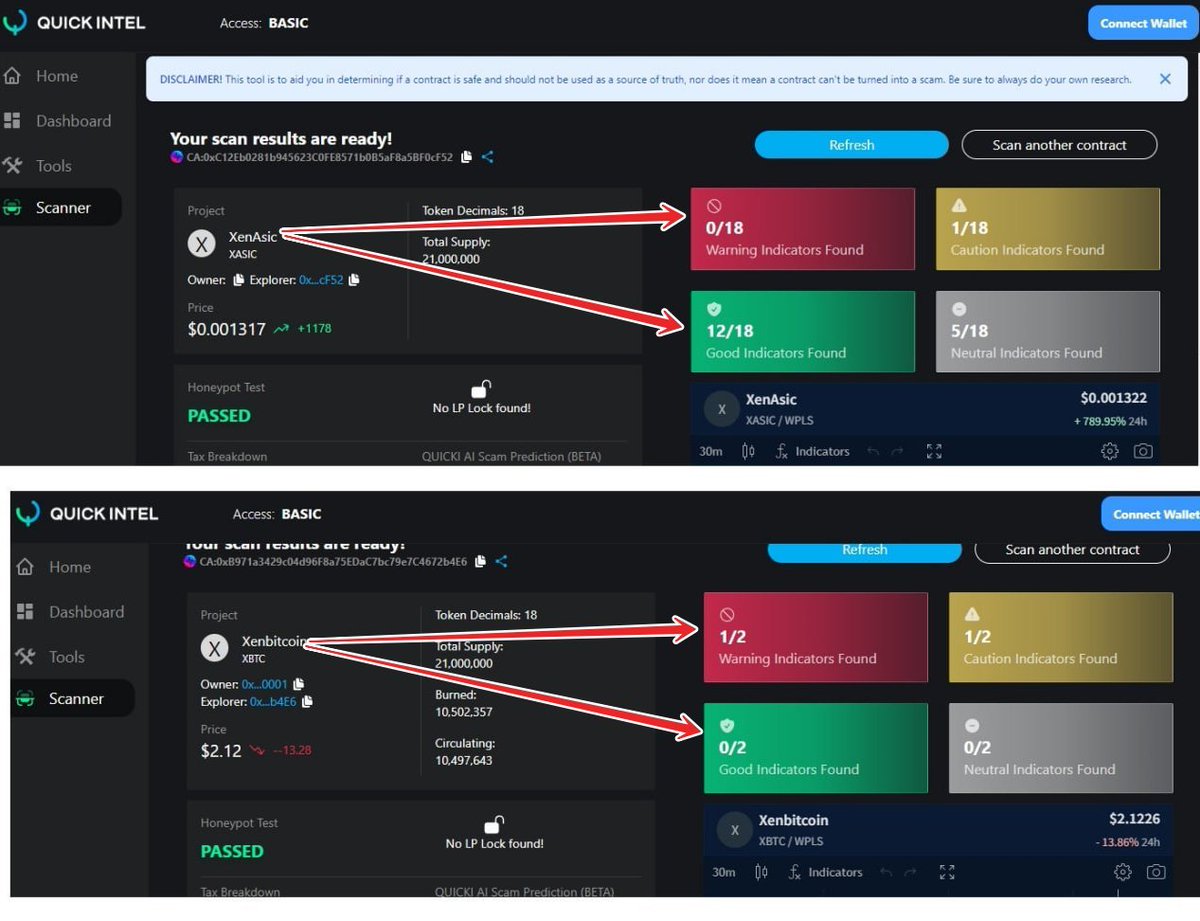The image size is (1200, 921).
Task: Open Indicators on XBTC / WPLS chart
Action: coord(825,872)
